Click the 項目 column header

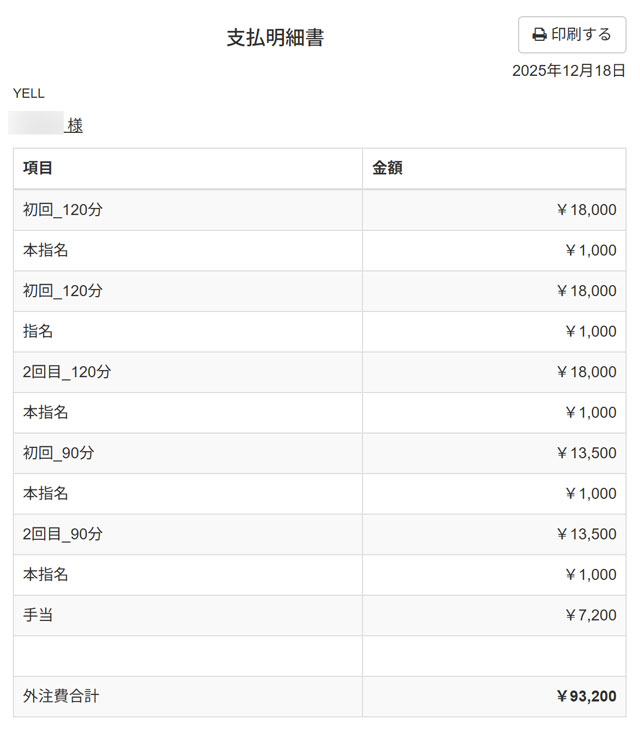(38, 169)
